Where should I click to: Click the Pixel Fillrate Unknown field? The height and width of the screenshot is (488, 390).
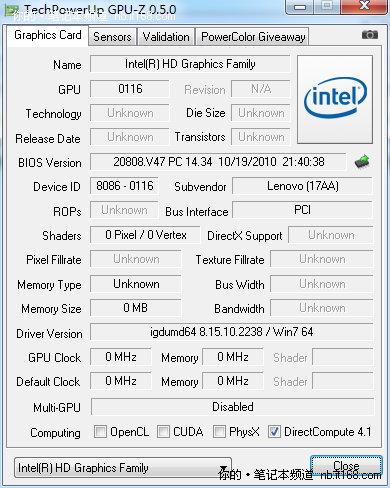click(136, 259)
